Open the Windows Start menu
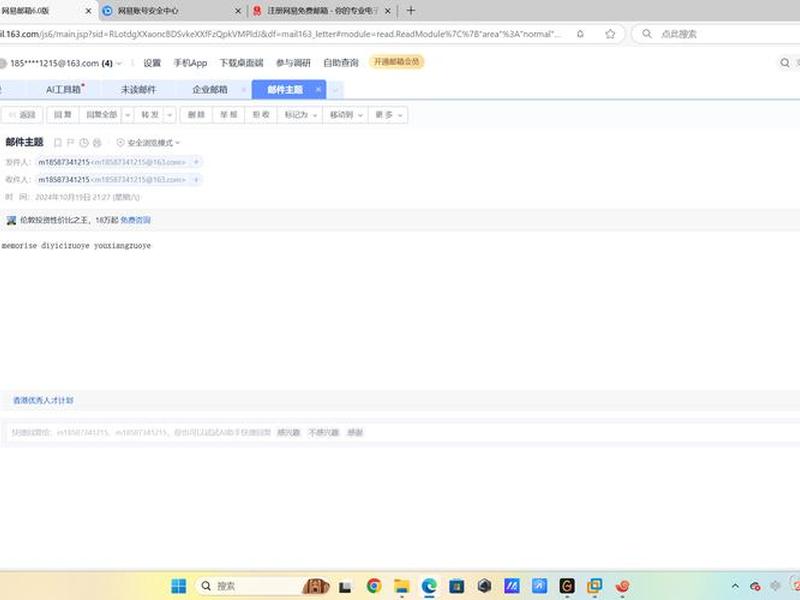Viewport: 800px width, 600px height. (x=179, y=586)
